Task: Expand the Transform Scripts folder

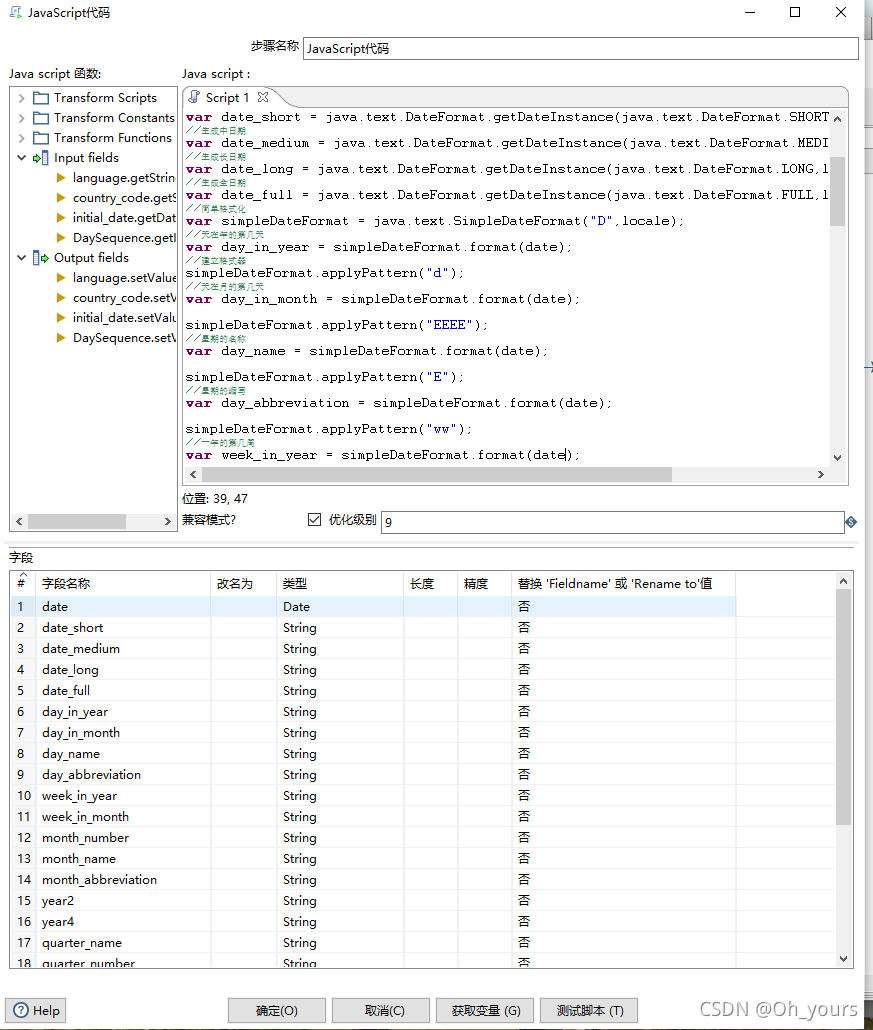Action: 21,98
